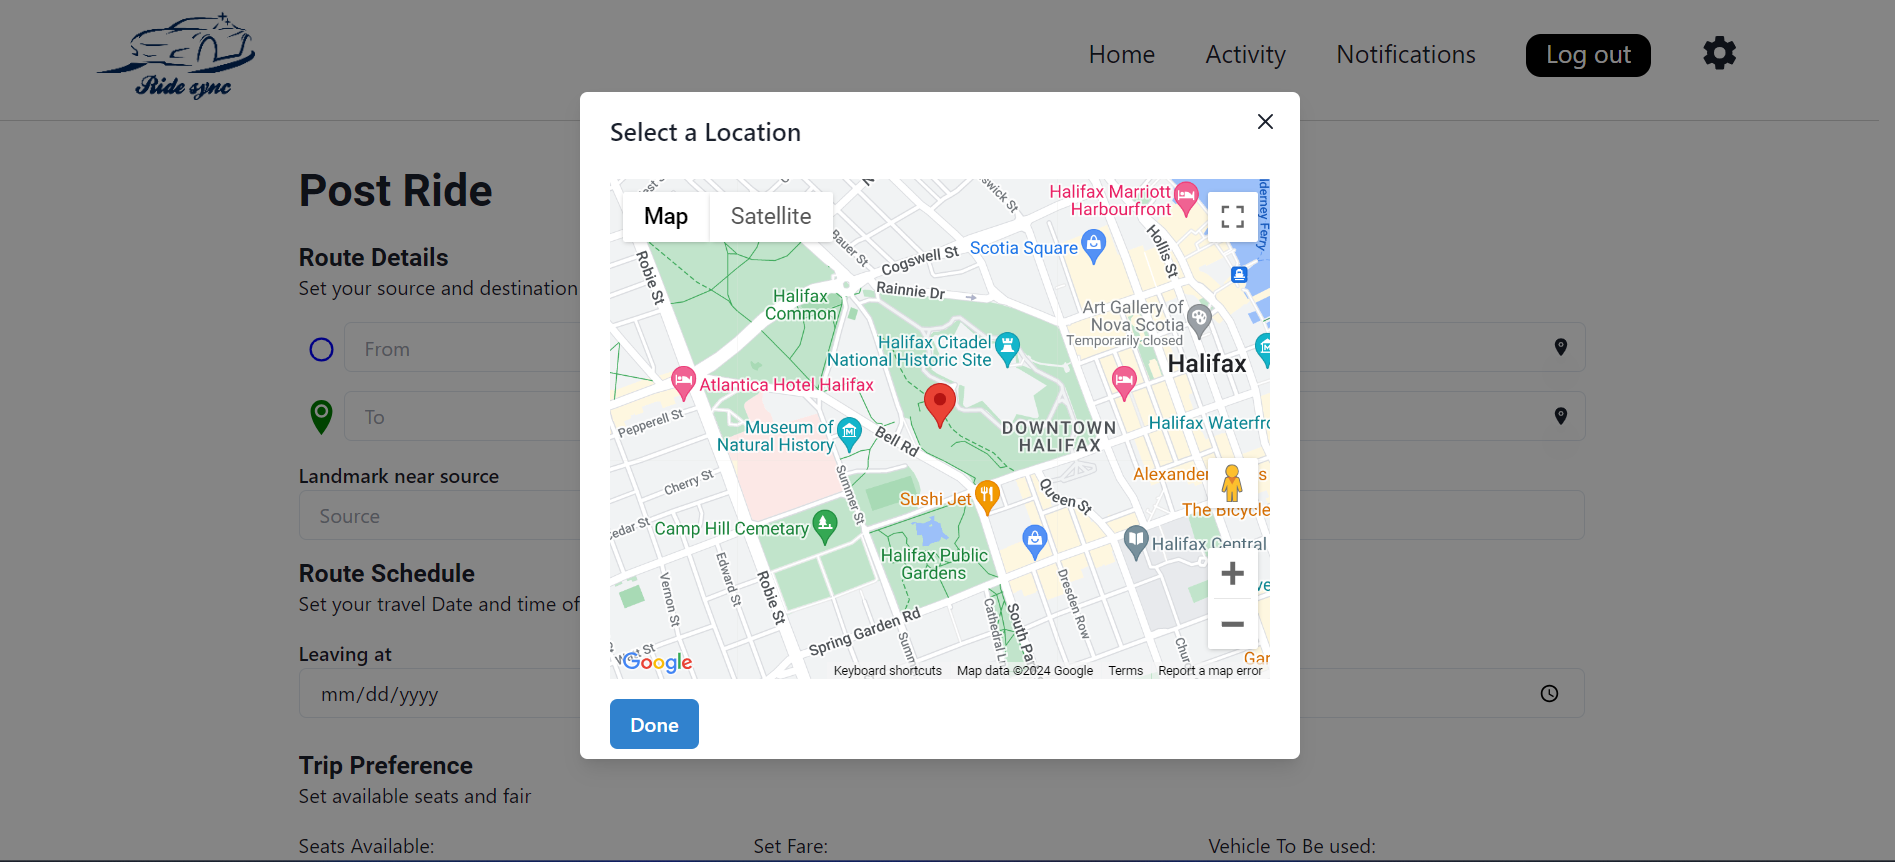Open the settings gear icon
The height and width of the screenshot is (862, 1895).
(x=1719, y=53)
